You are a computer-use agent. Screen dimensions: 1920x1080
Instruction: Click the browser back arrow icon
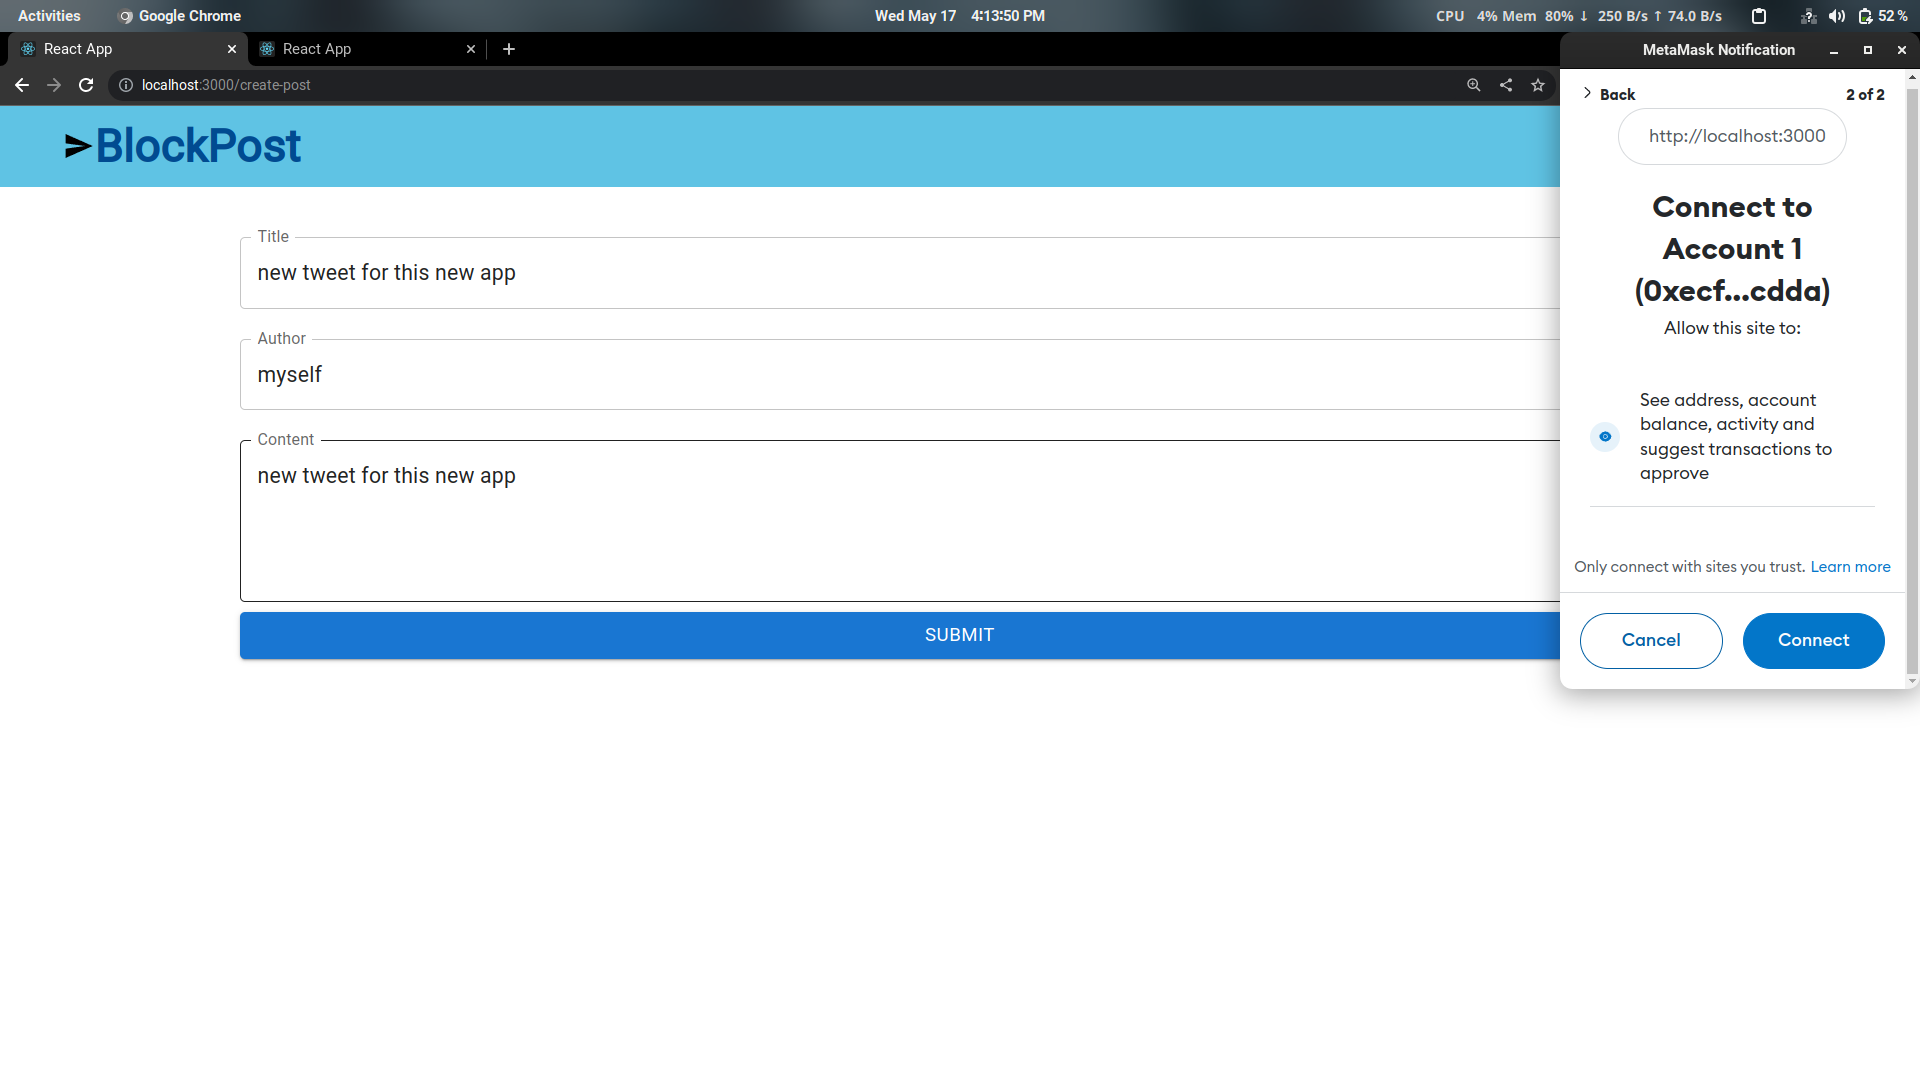[x=22, y=85]
